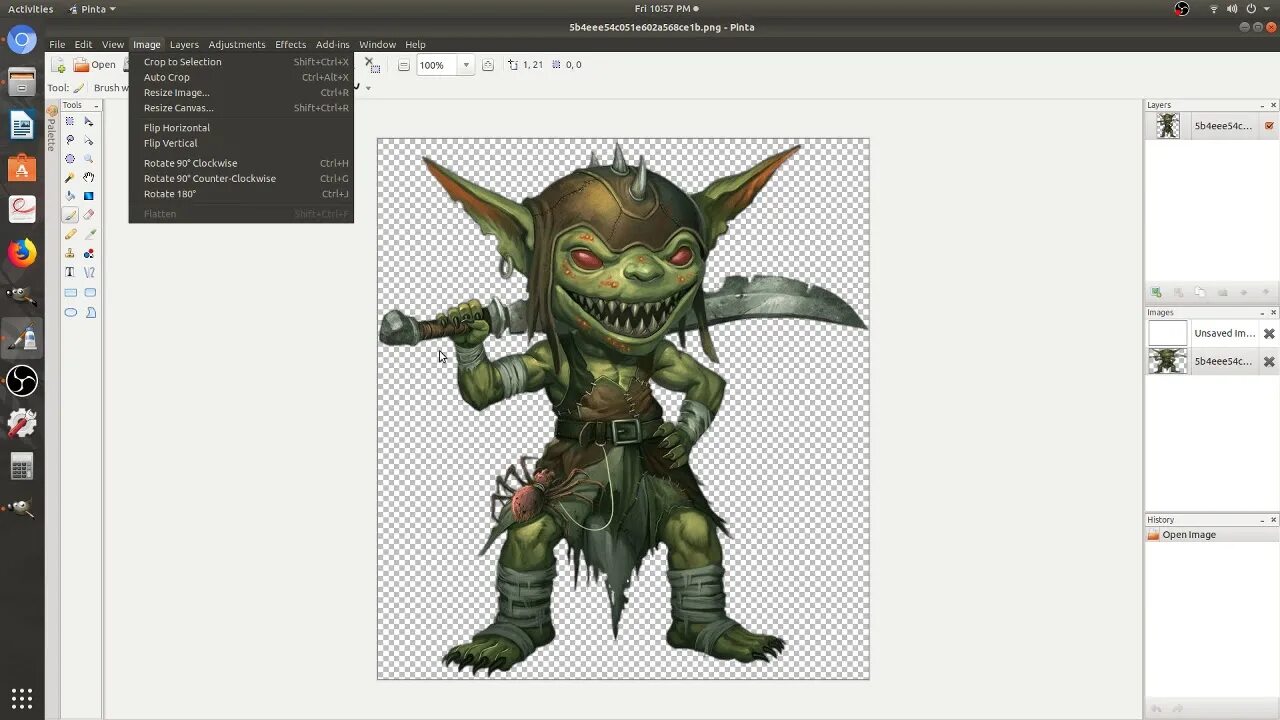Image resolution: width=1280 pixels, height=720 pixels.
Task: Close the 5b4eee54c image entry
Action: pos(1269,362)
